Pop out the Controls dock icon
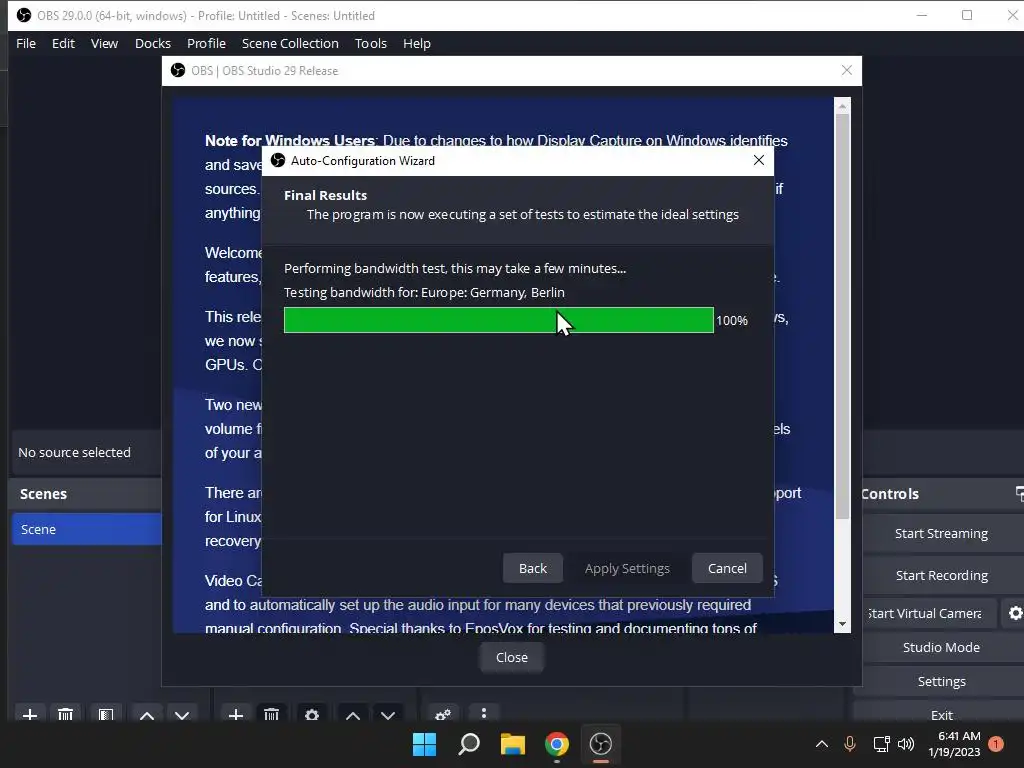Screen dimensions: 1024x768 [x=1019, y=493]
